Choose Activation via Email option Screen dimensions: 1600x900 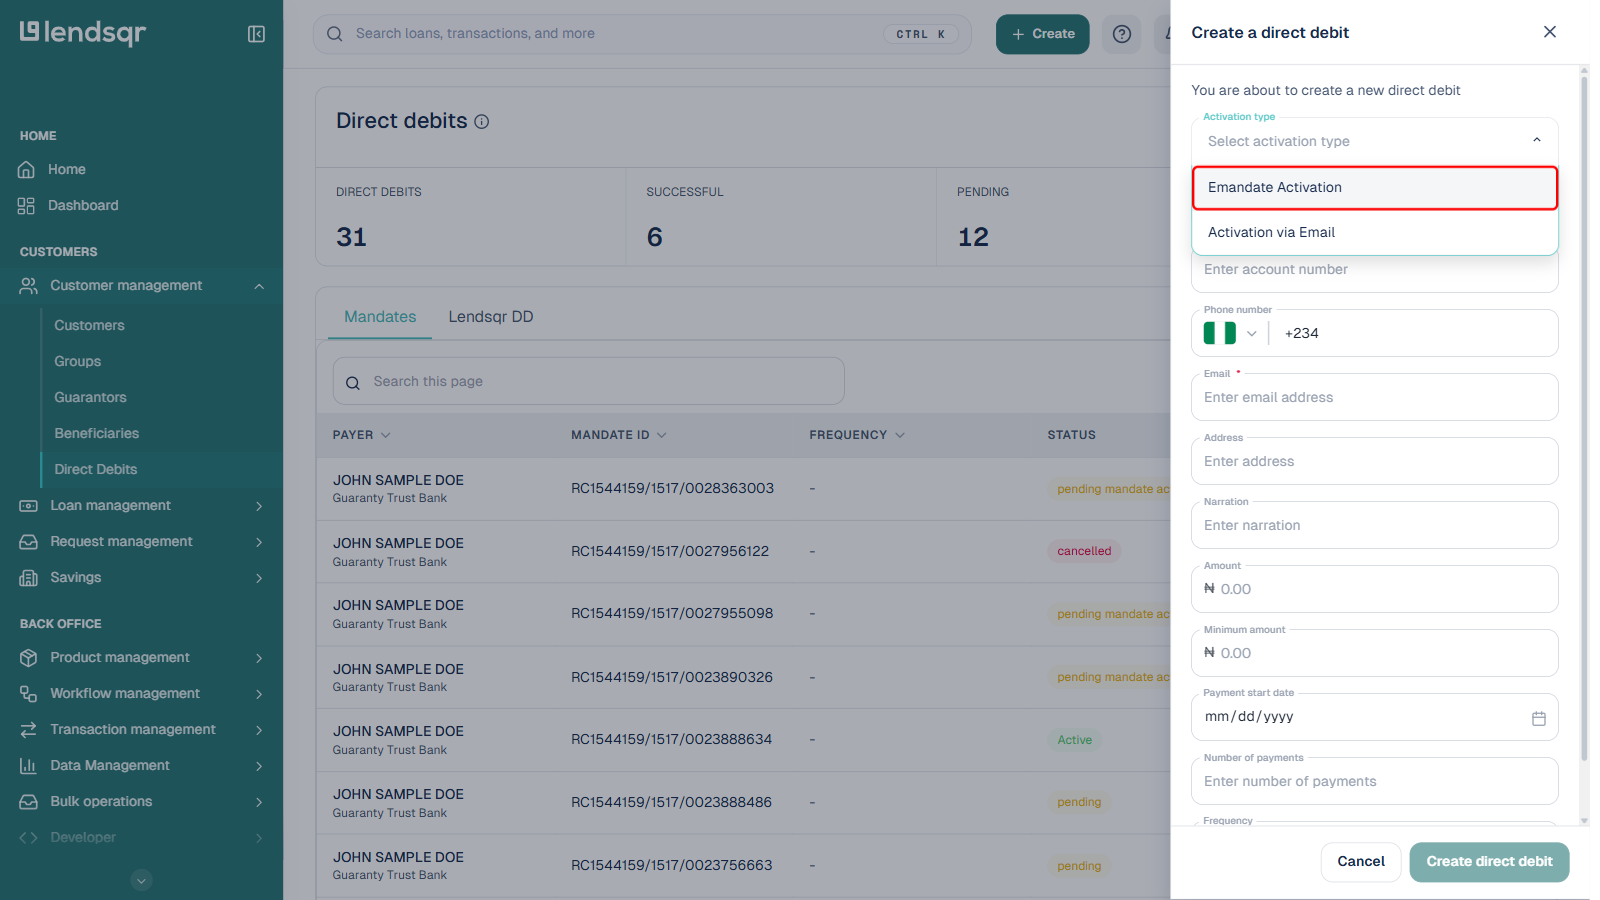[1375, 232]
